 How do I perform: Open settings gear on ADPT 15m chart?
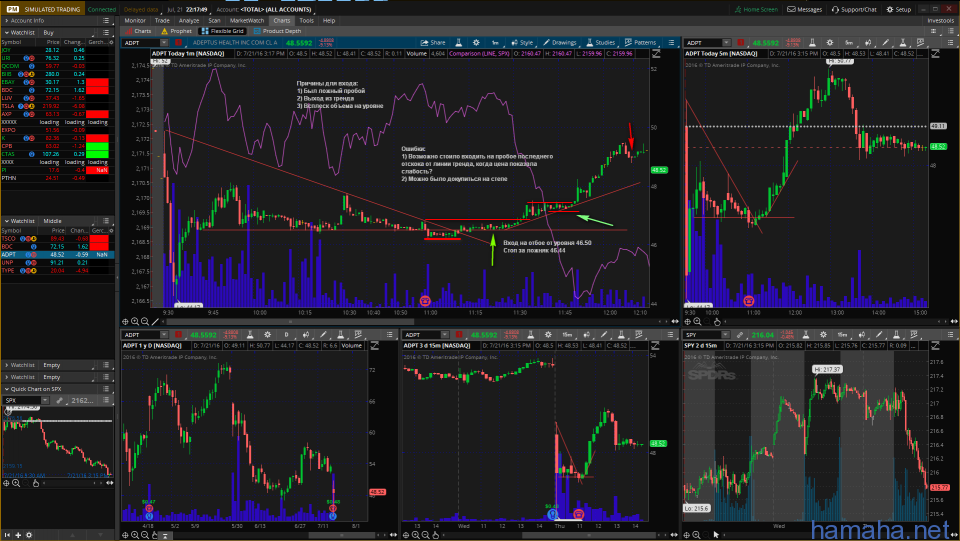click(548, 335)
